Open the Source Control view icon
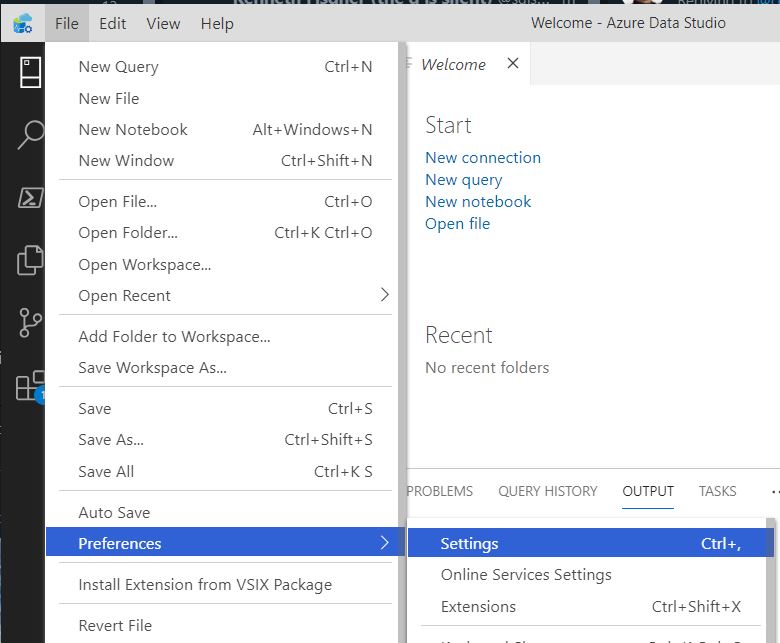The width and height of the screenshot is (780, 643). coord(30,323)
